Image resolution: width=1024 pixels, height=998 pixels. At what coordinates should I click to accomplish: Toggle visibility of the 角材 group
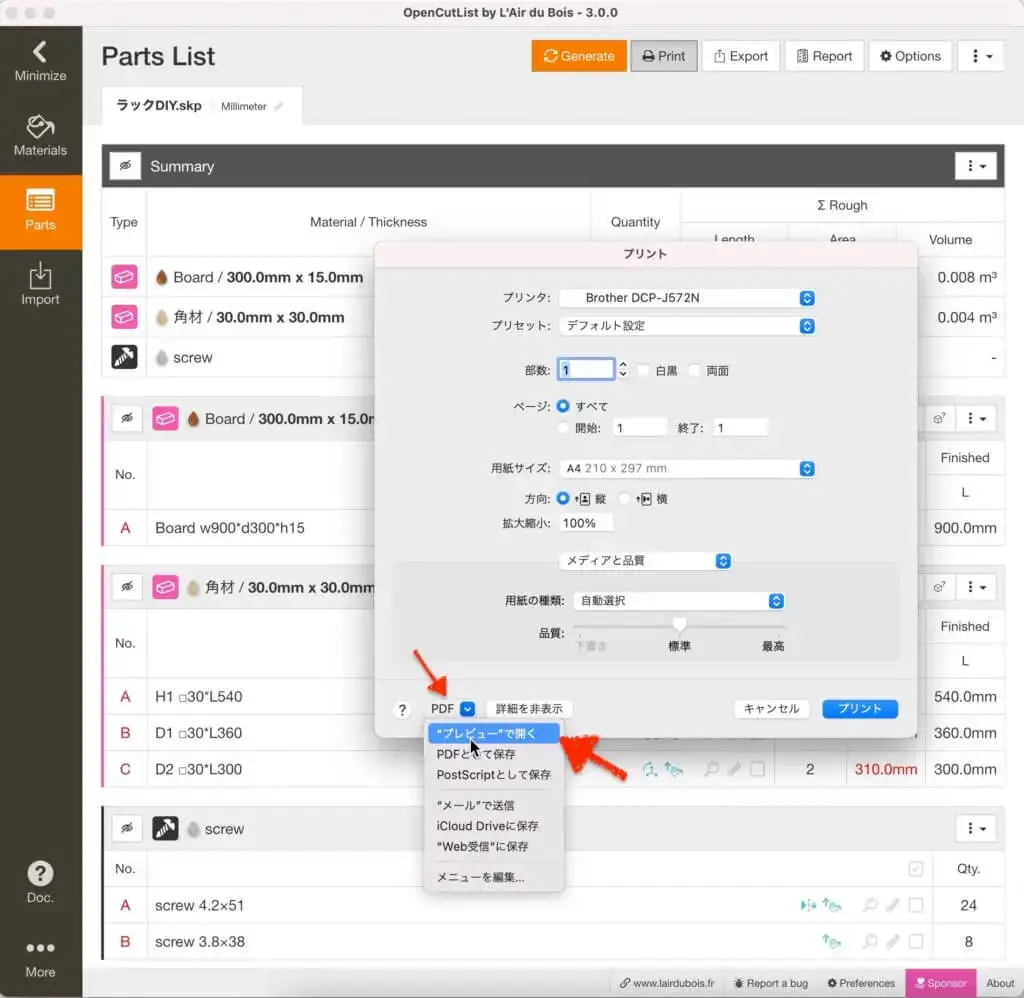click(127, 587)
